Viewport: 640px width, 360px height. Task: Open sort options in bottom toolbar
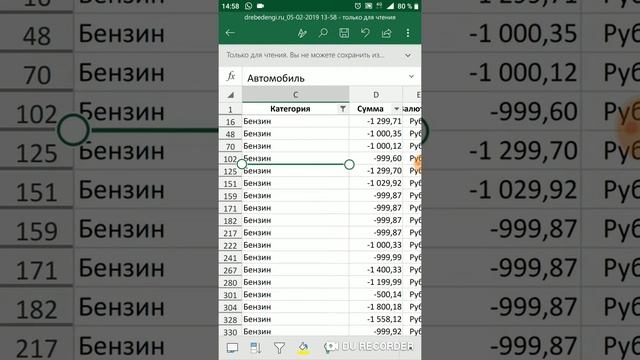click(x=256, y=348)
